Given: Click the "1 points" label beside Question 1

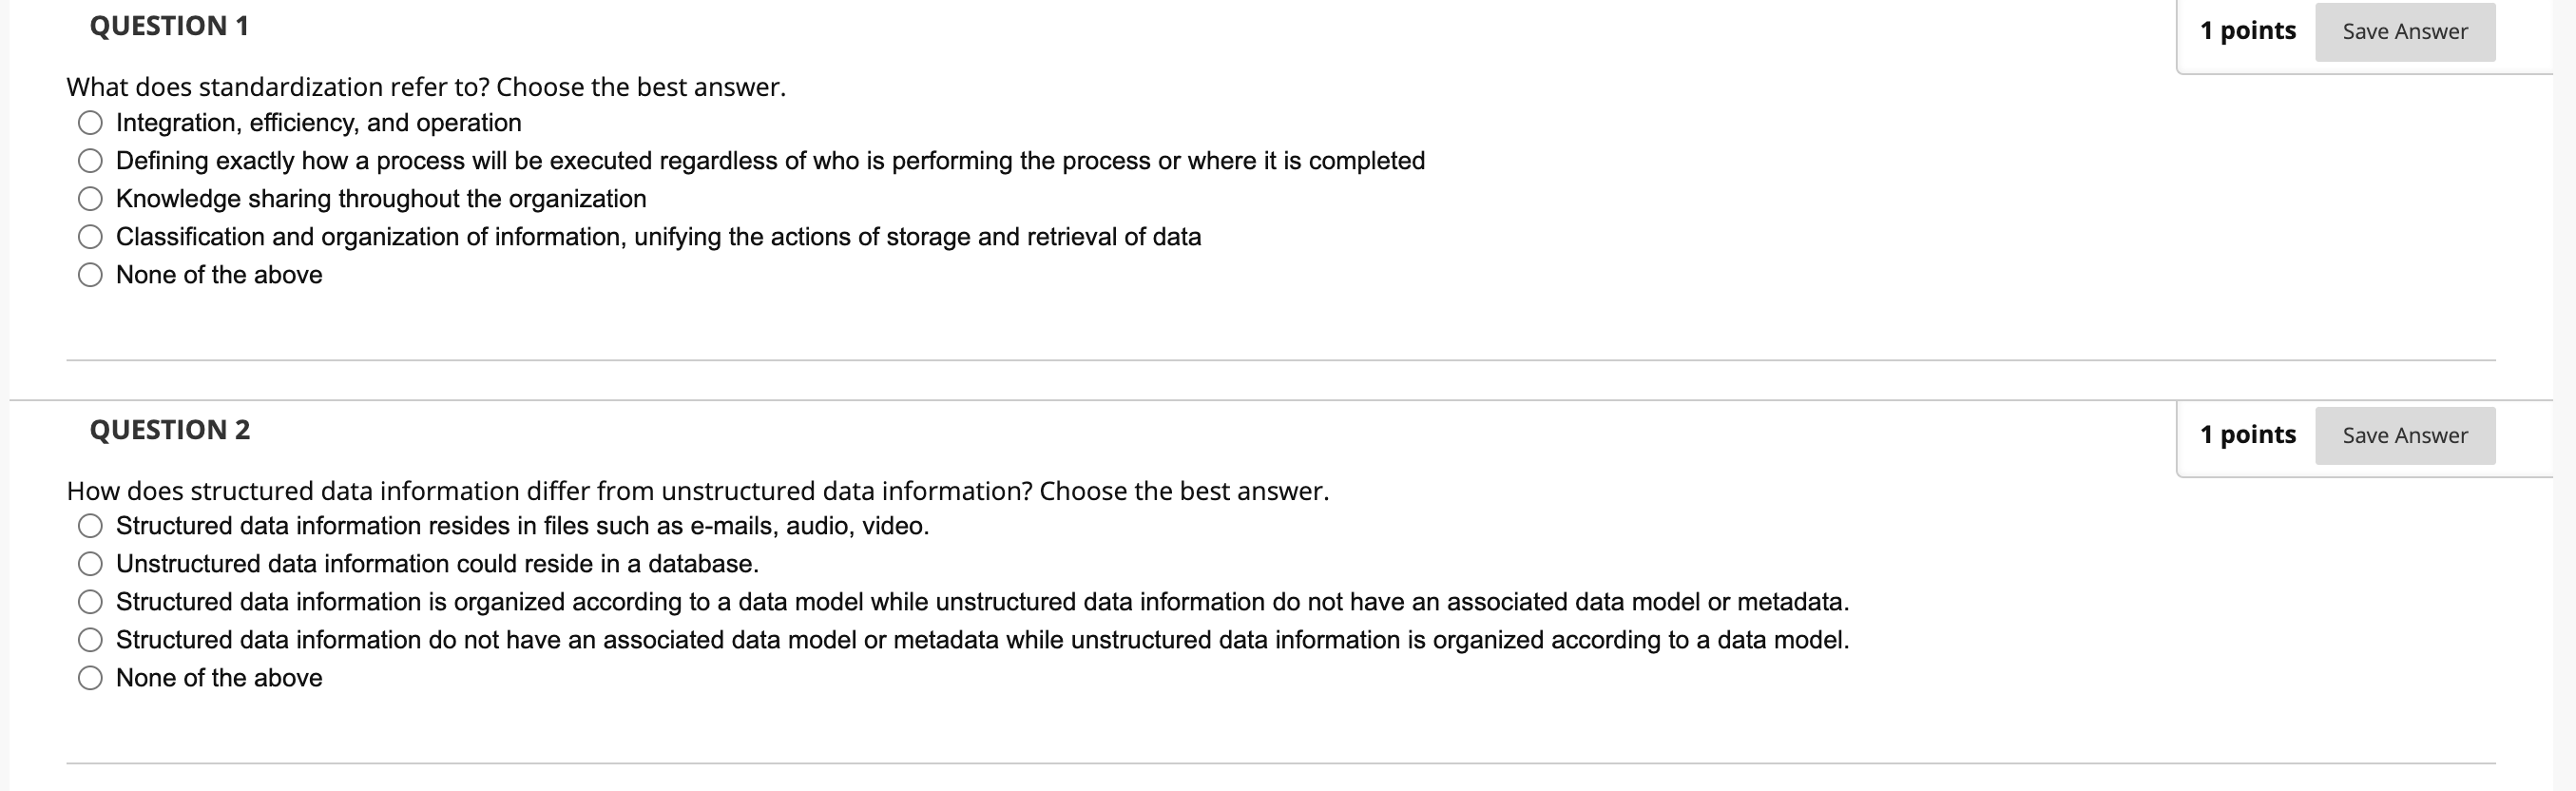Looking at the screenshot, I should (x=2249, y=31).
